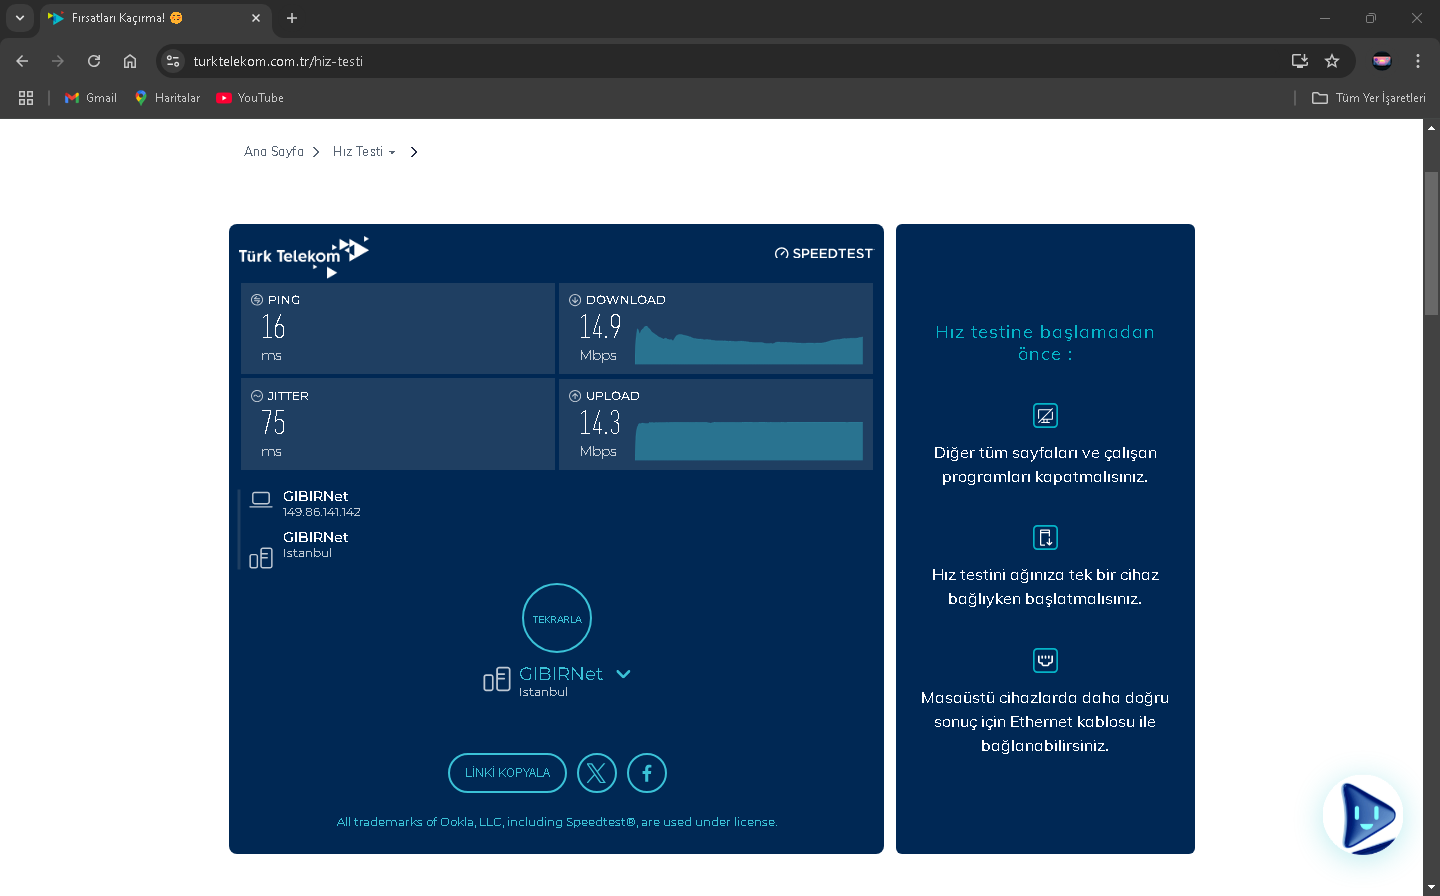Open the browser home page
Screen dimensions: 1440x896
pyautogui.click(x=130, y=61)
